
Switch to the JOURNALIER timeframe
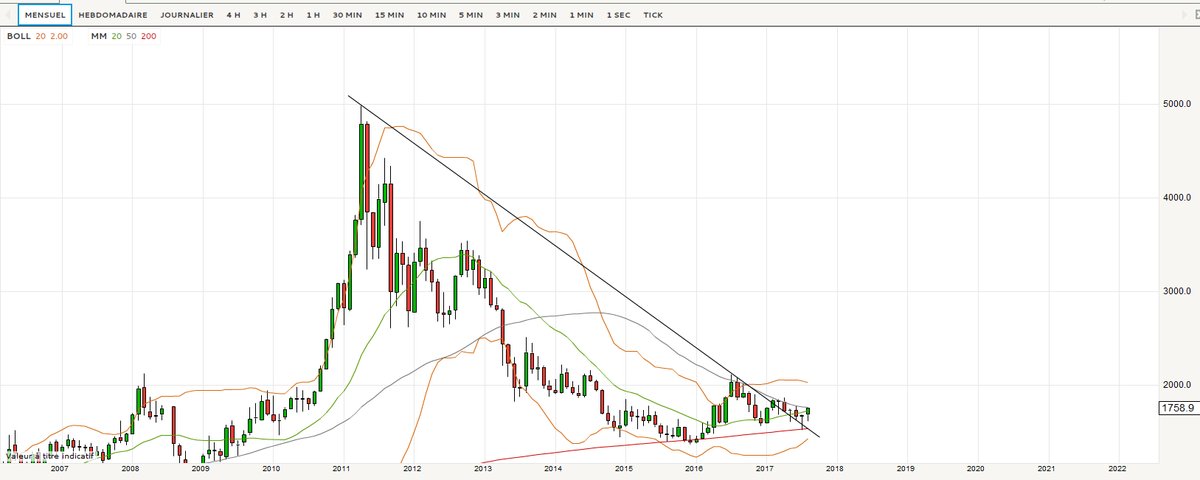point(187,16)
